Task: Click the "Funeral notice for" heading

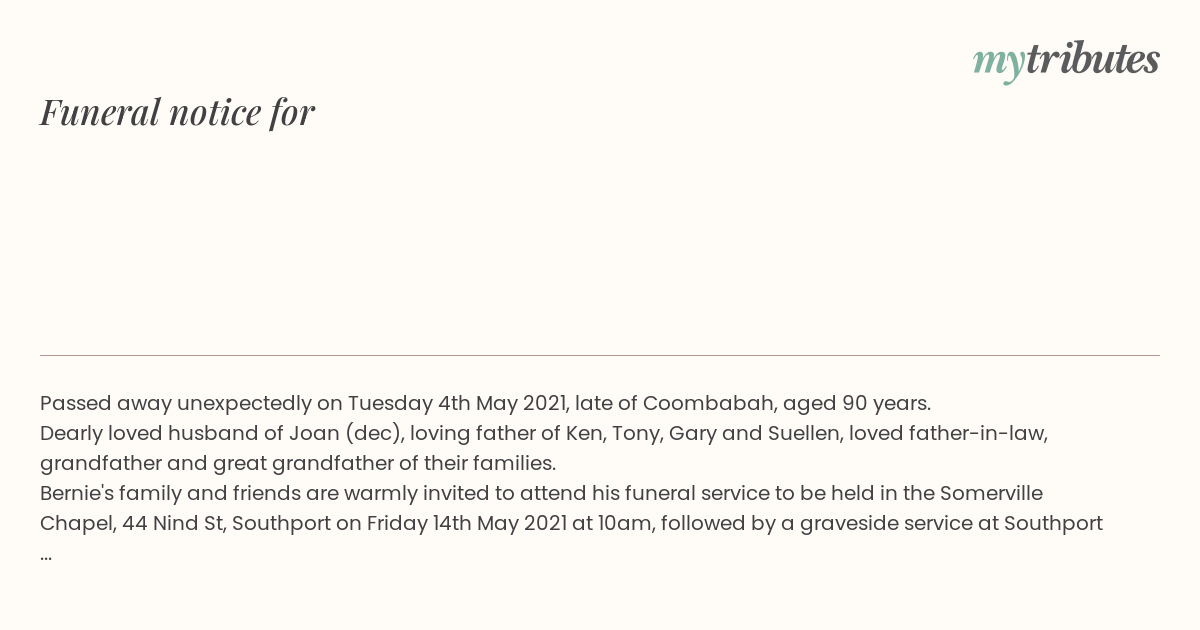Action: 177,112
